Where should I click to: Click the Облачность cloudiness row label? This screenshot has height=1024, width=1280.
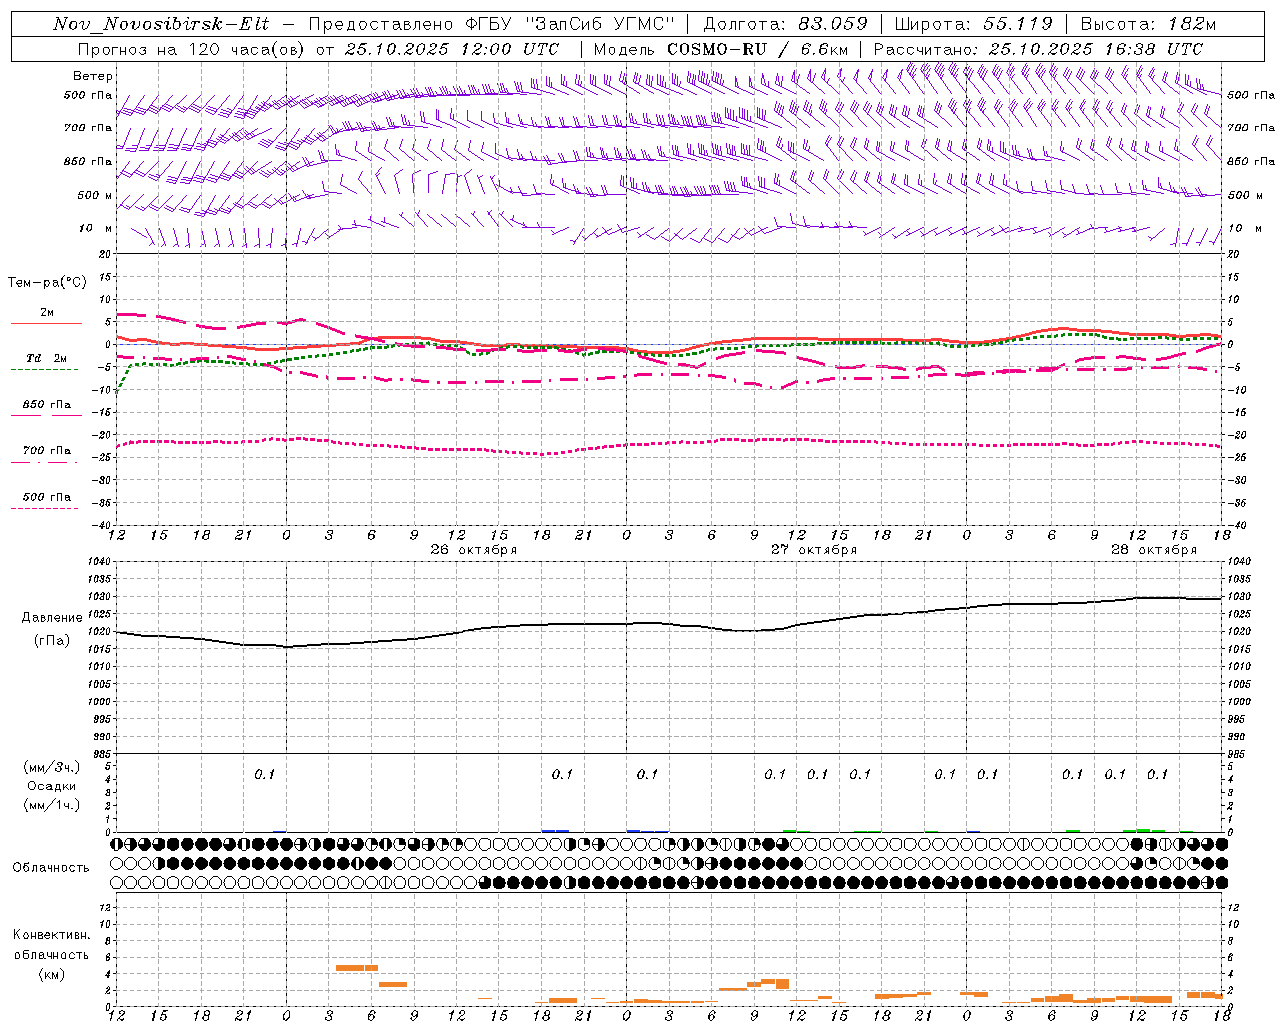51,867
